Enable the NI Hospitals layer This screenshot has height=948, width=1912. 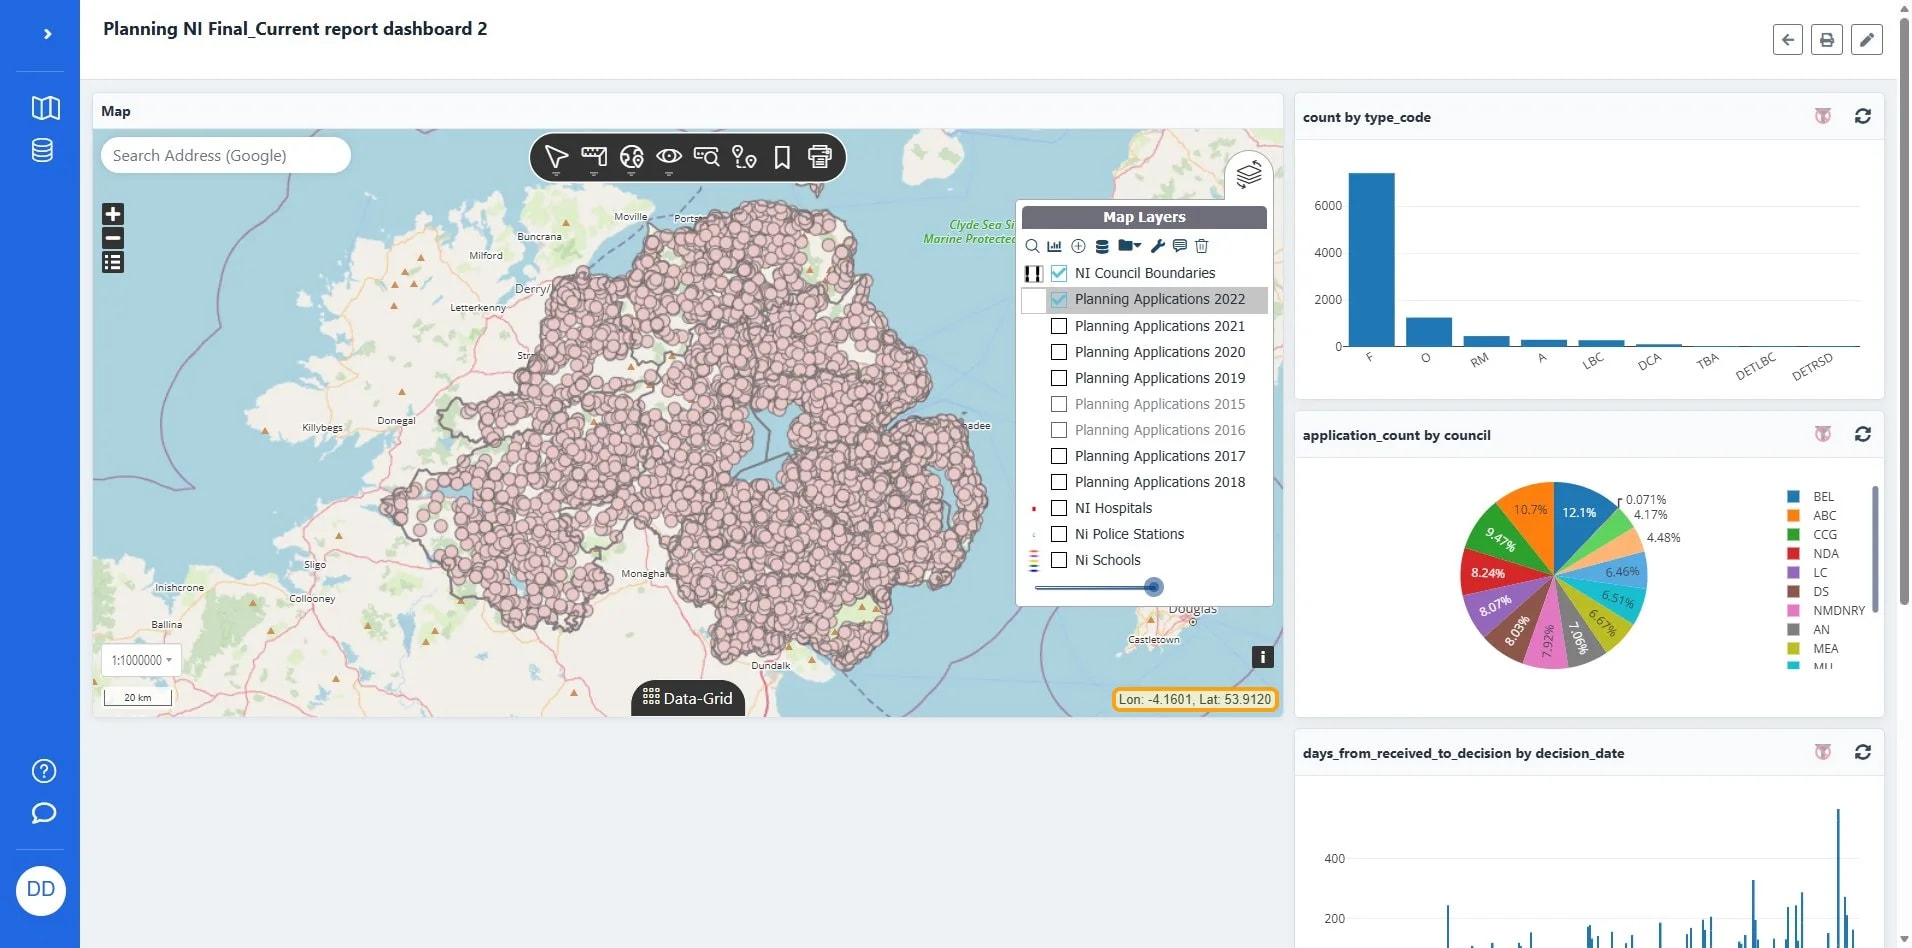coord(1059,508)
